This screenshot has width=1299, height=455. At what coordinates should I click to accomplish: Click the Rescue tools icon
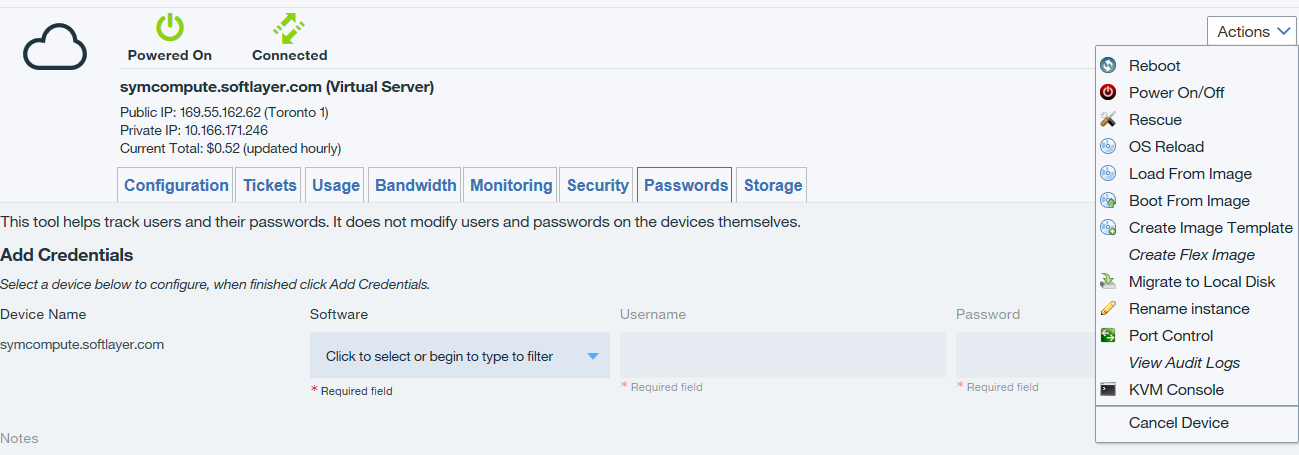[x=1108, y=119]
